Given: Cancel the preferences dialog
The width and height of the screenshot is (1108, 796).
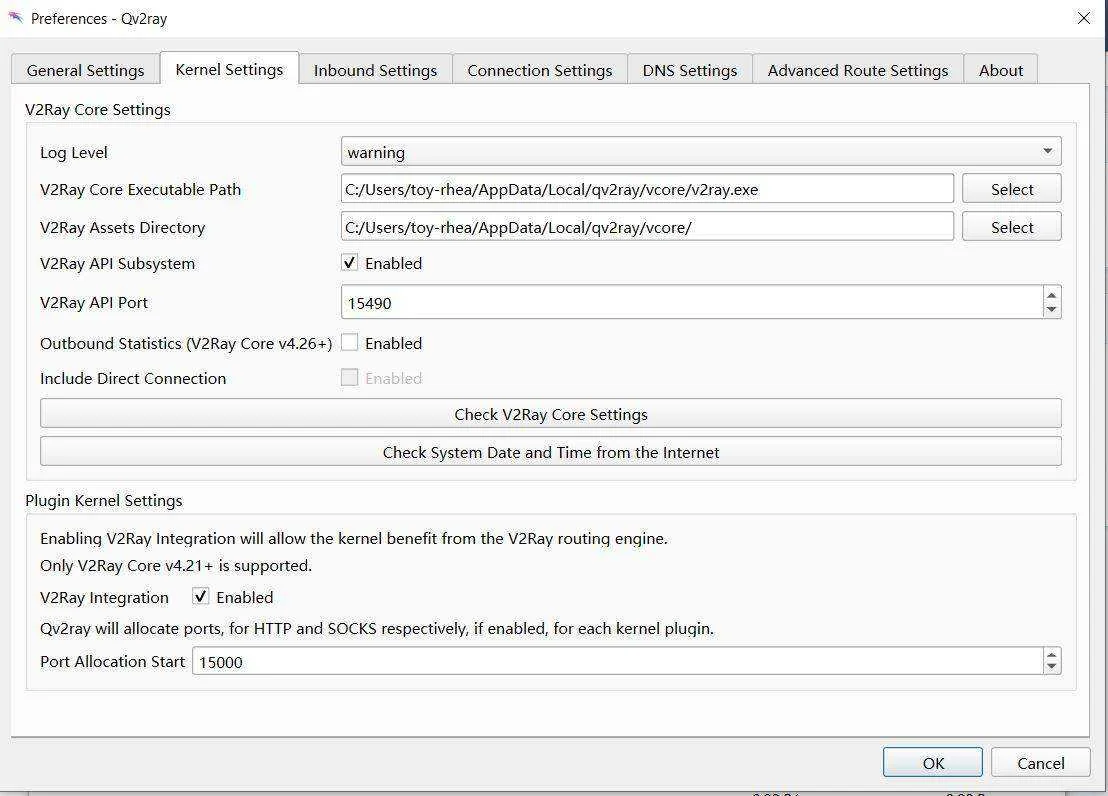Looking at the screenshot, I should (1040, 763).
